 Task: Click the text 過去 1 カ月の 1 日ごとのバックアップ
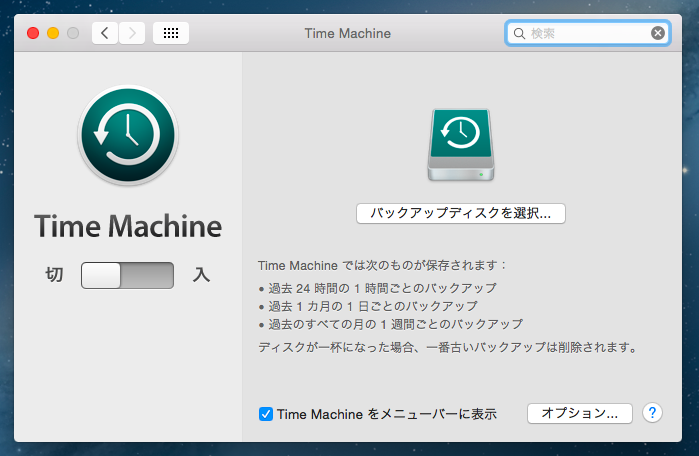373,306
